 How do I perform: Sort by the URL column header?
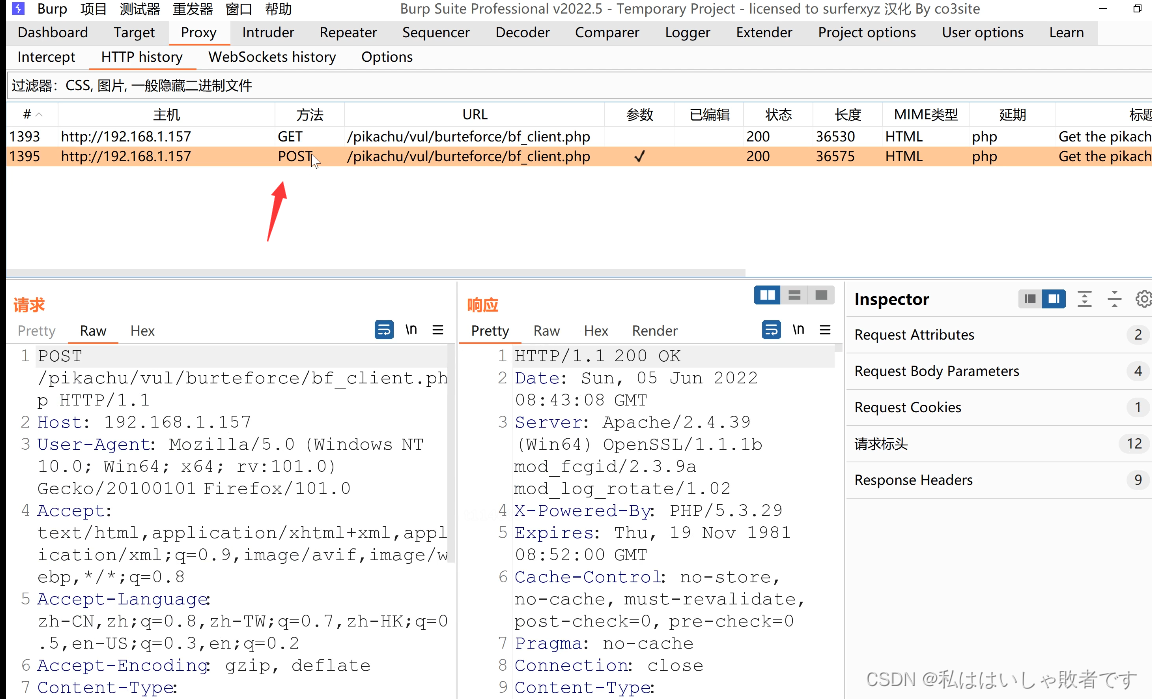(x=475, y=115)
